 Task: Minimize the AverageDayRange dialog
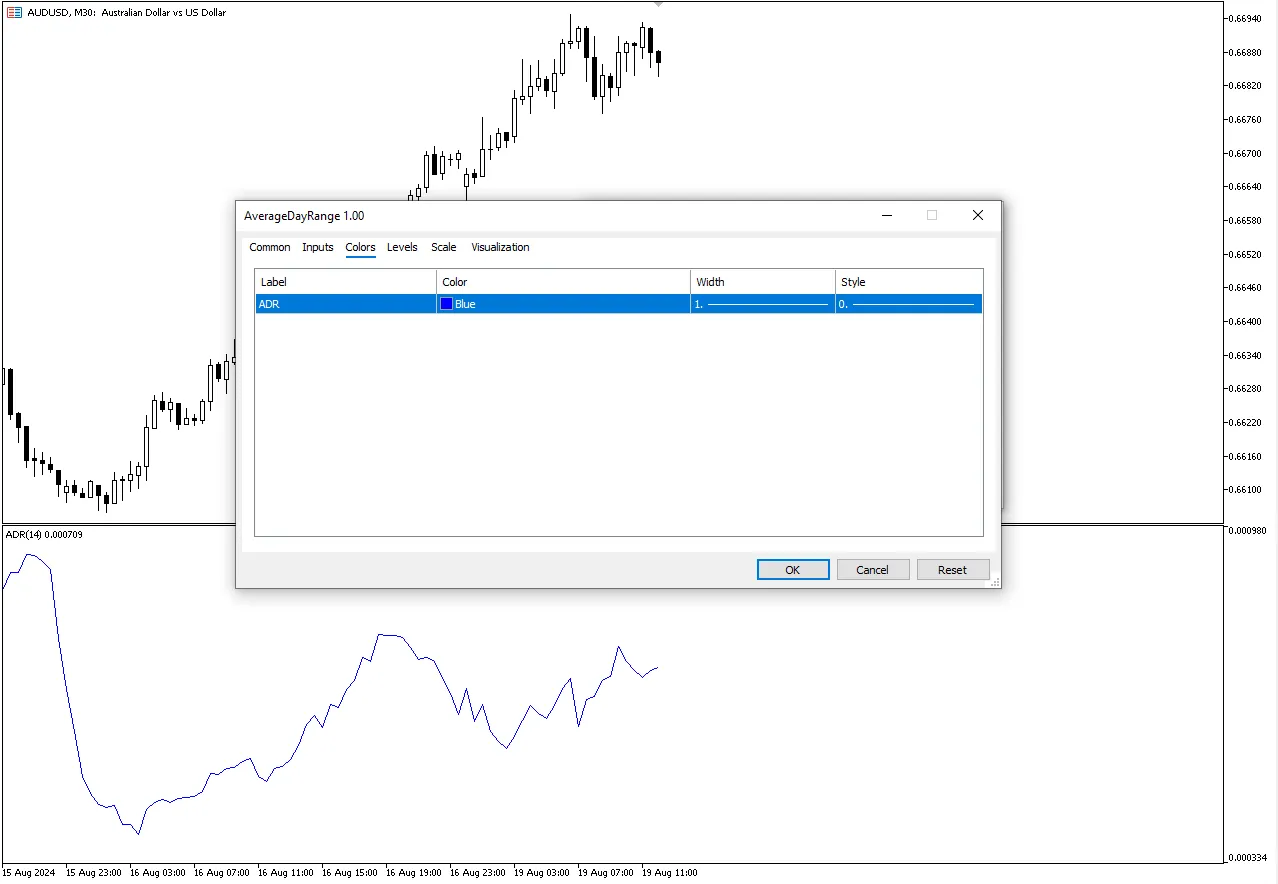click(886, 215)
